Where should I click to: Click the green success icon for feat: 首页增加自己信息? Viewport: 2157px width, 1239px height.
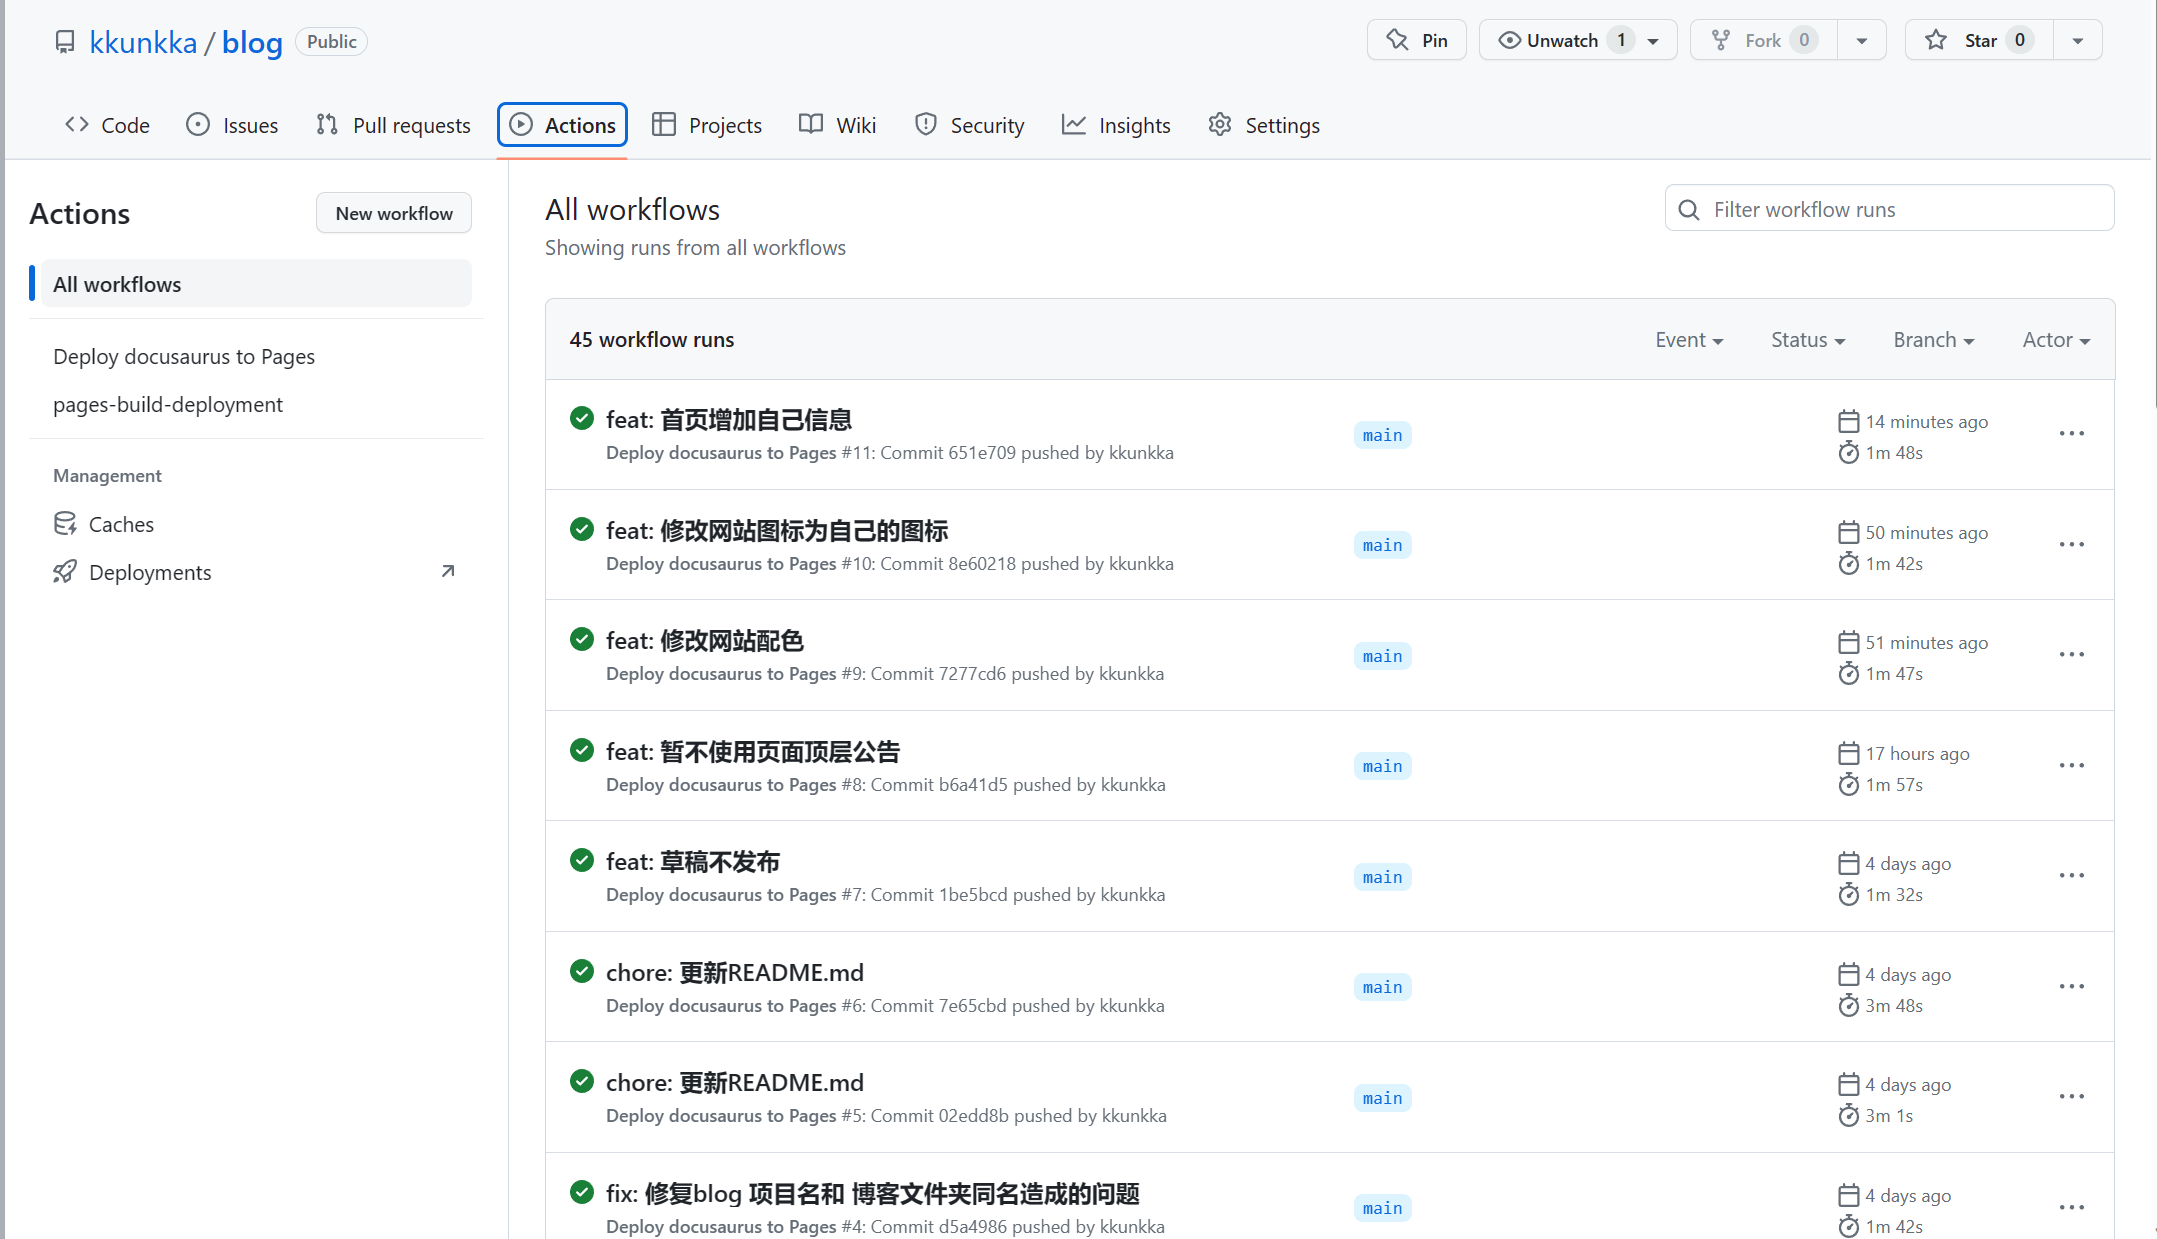point(582,419)
